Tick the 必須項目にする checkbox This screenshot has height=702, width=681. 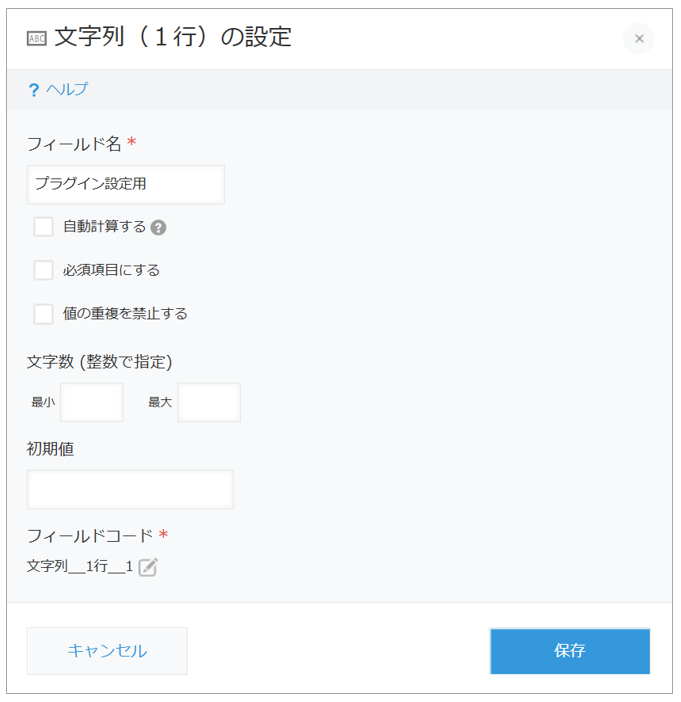click(43, 270)
